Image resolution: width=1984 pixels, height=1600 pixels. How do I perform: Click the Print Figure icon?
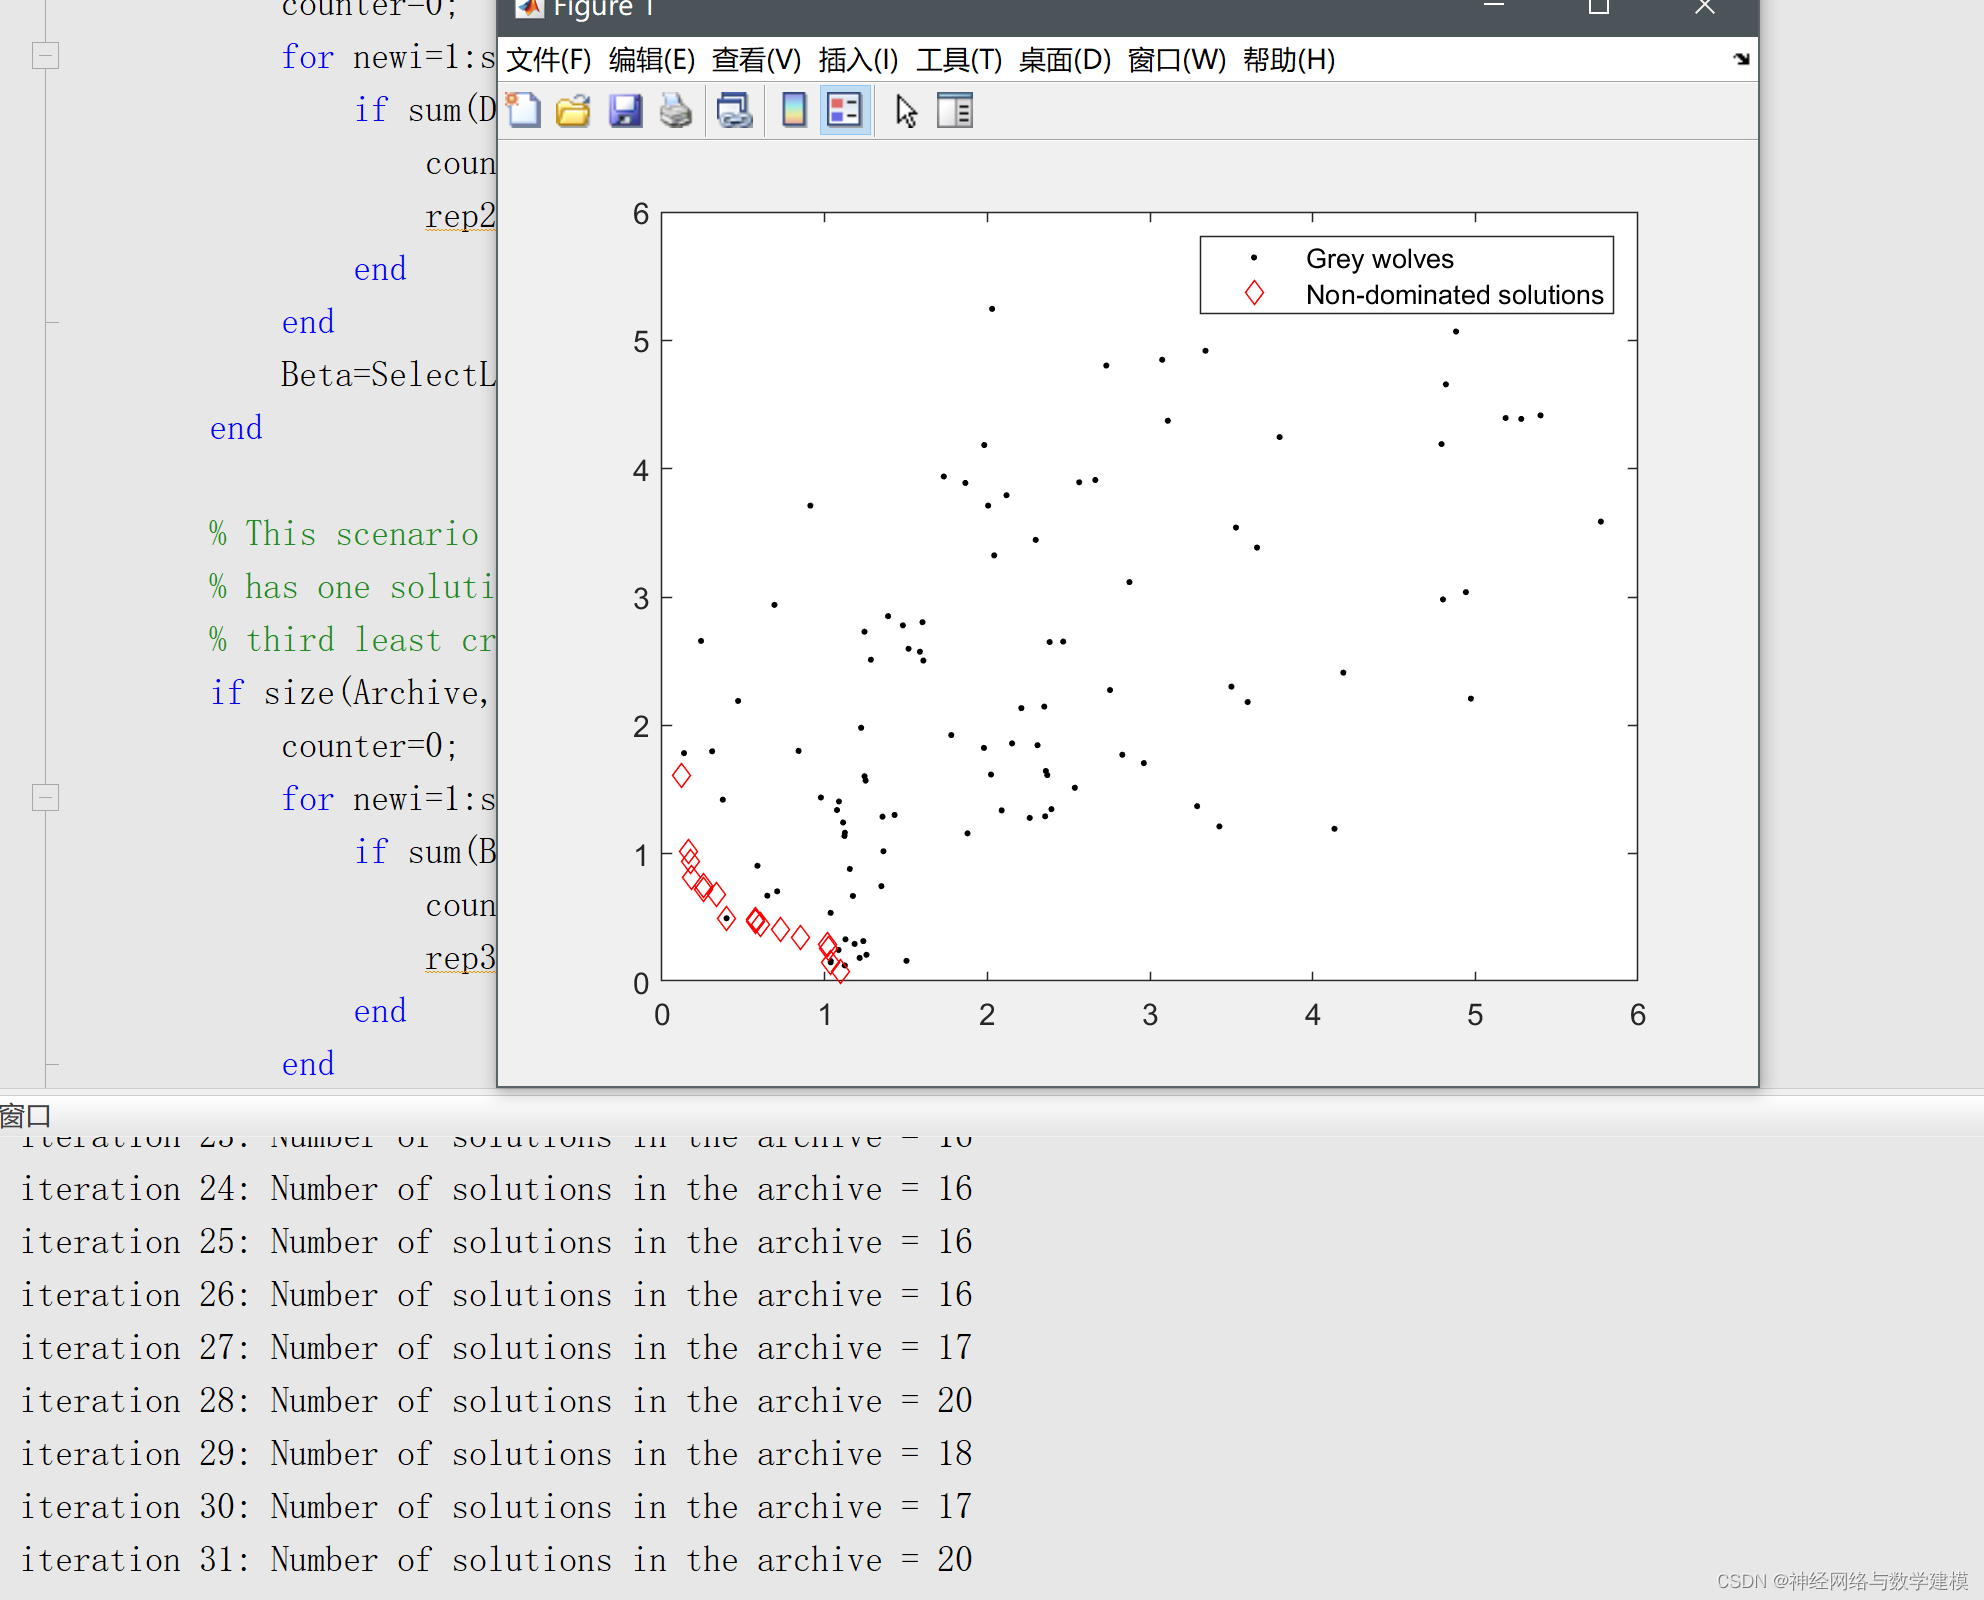pyautogui.click(x=676, y=110)
